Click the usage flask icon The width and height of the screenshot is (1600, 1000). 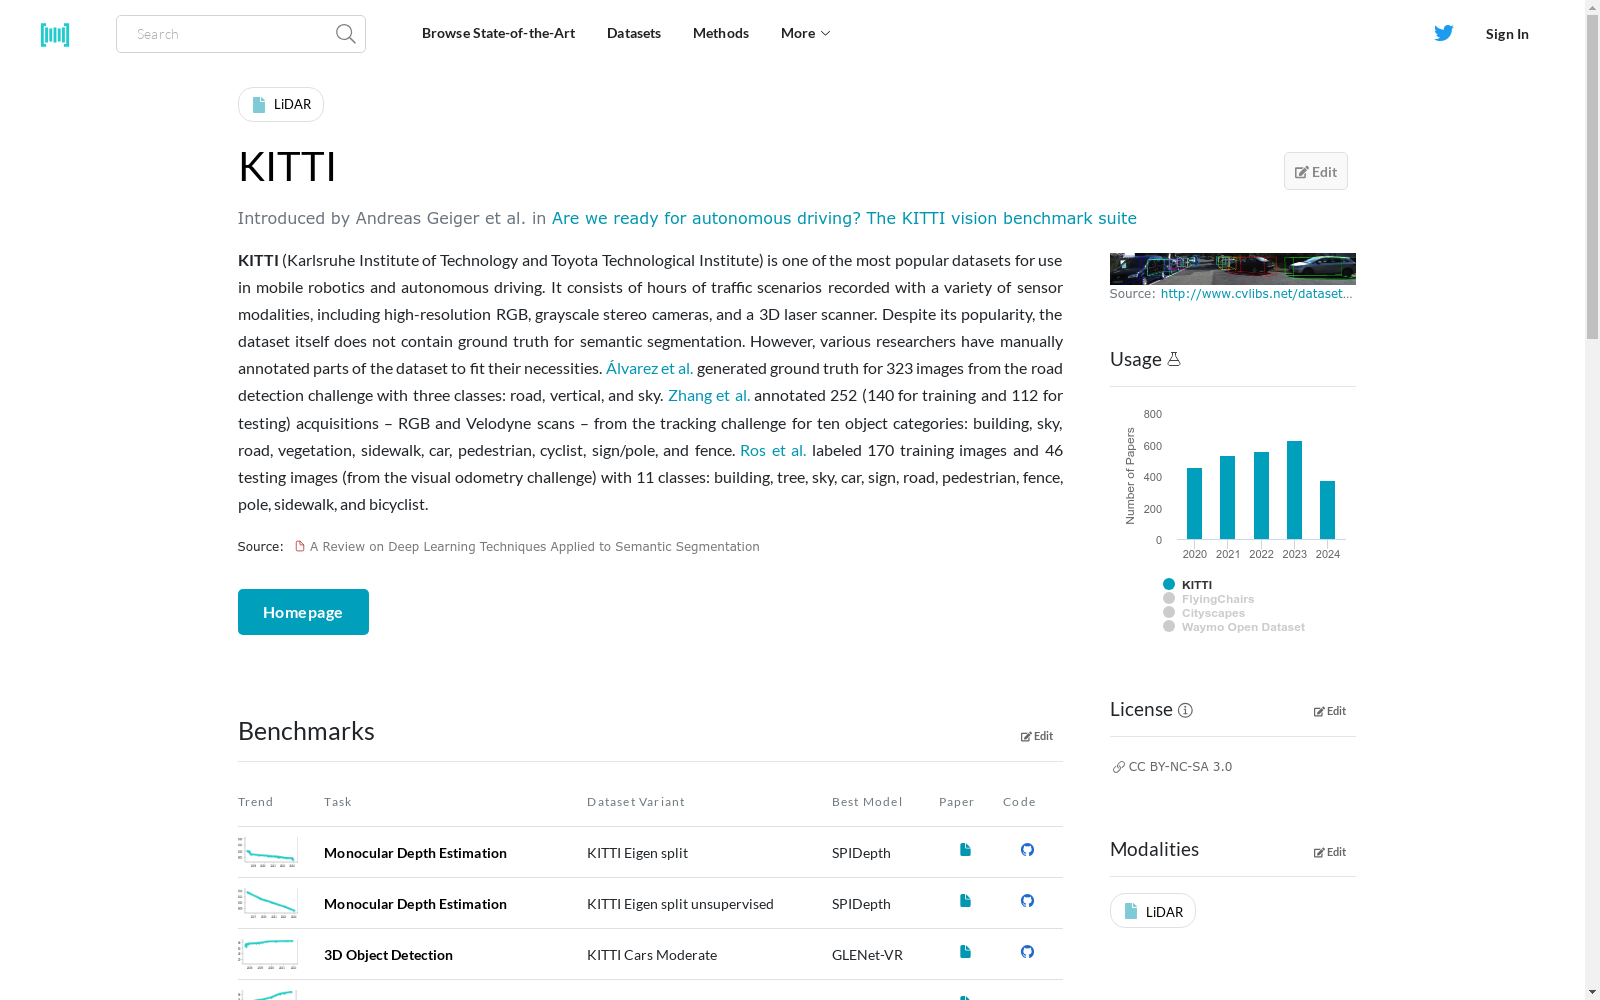pyautogui.click(x=1174, y=359)
